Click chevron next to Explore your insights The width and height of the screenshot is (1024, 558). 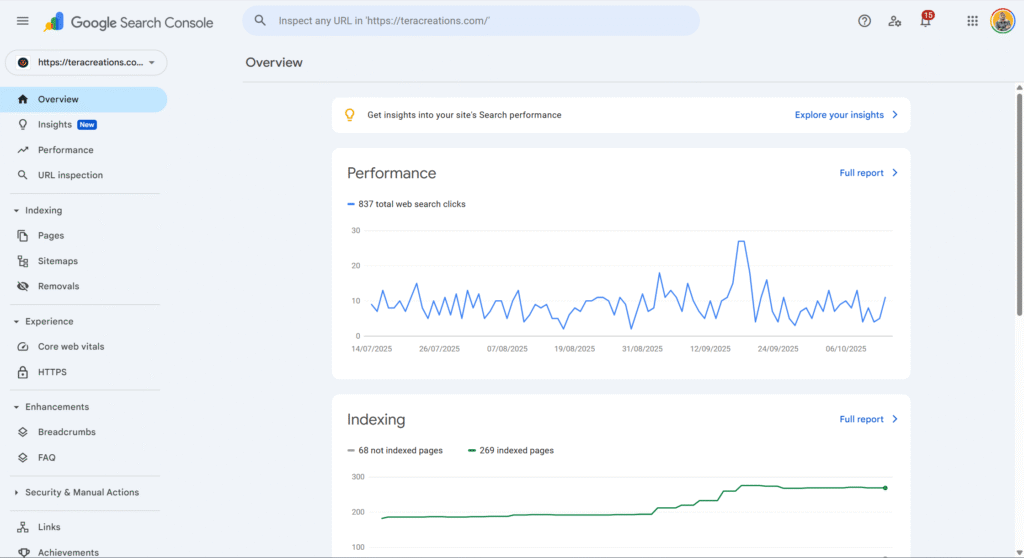pos(895,115)
